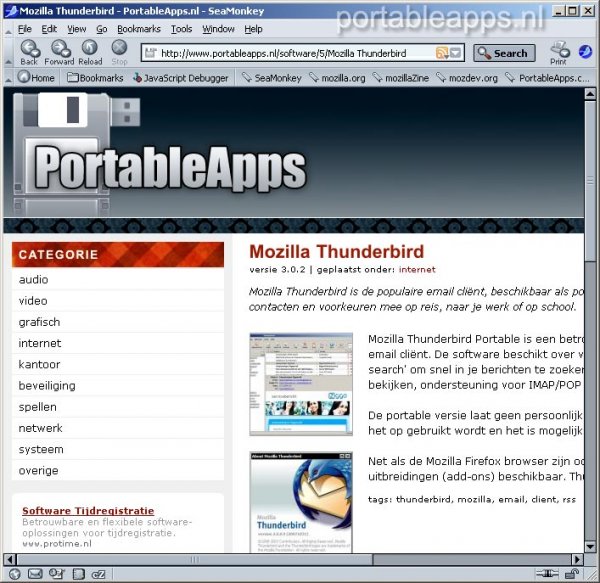Screen dimensions: 600x583
Task: Click the vertical scrollbar up arrow
Action: pos(590,94)
